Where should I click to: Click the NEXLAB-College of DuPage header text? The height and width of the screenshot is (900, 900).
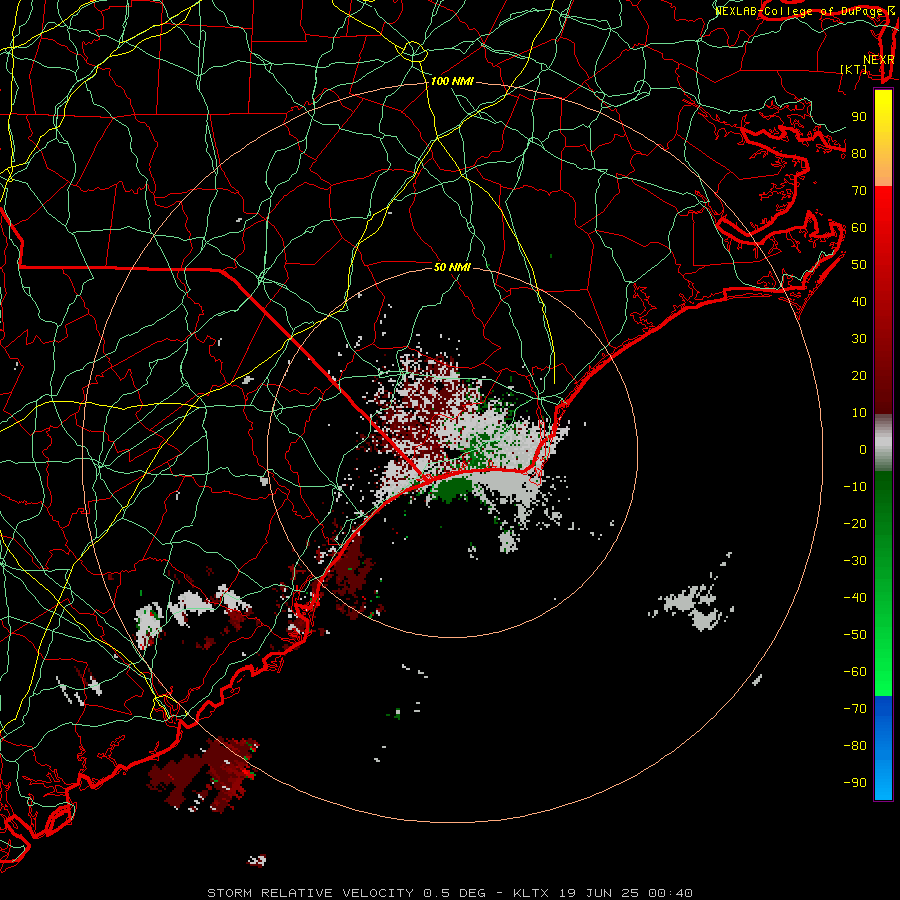click(805, 11)
